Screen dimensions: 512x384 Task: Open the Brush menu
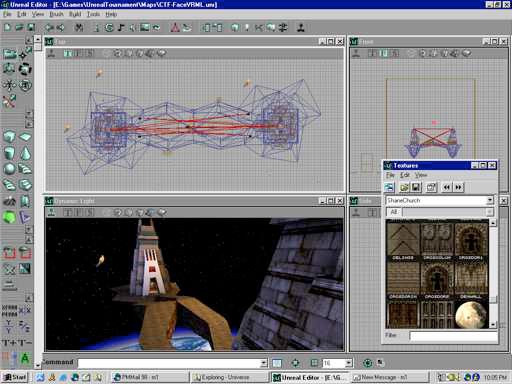(56, 14)
